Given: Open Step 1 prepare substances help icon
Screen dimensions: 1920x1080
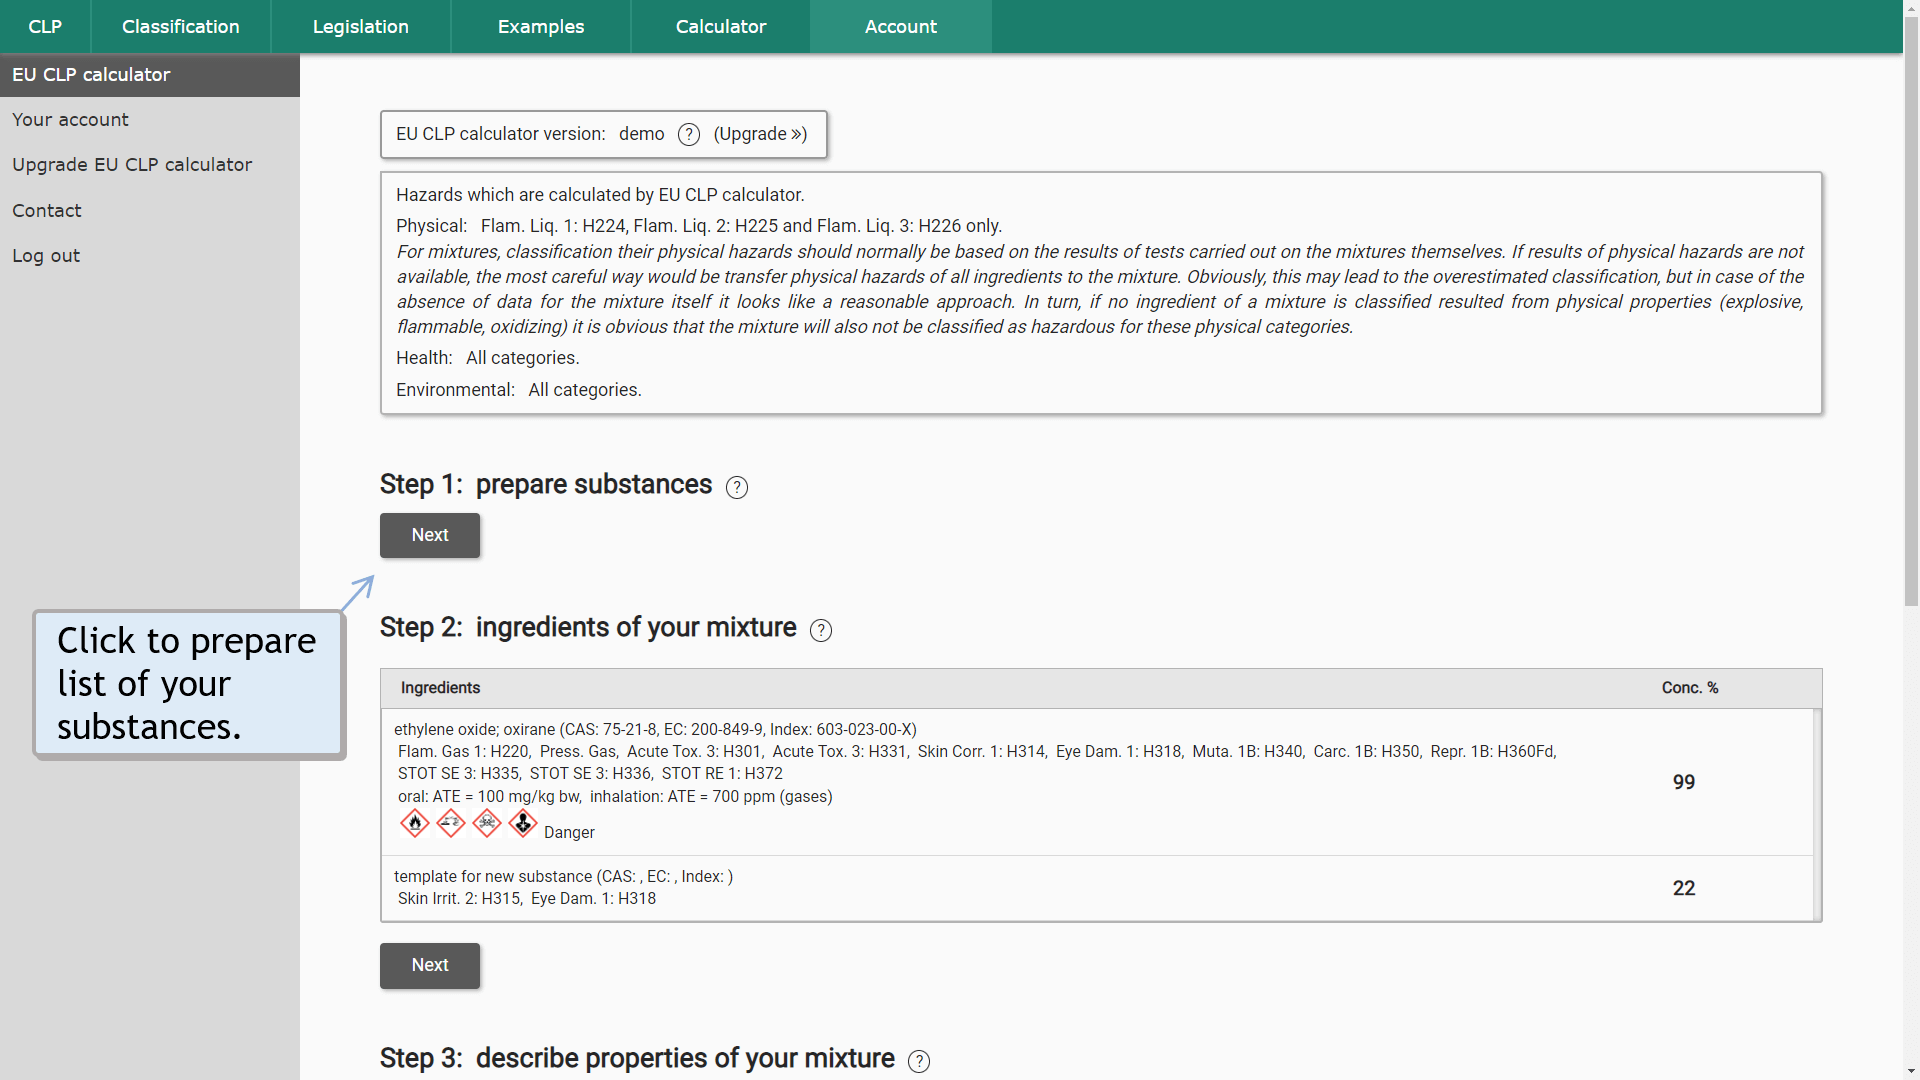Looking at the screenshot, I should point(737,487).
